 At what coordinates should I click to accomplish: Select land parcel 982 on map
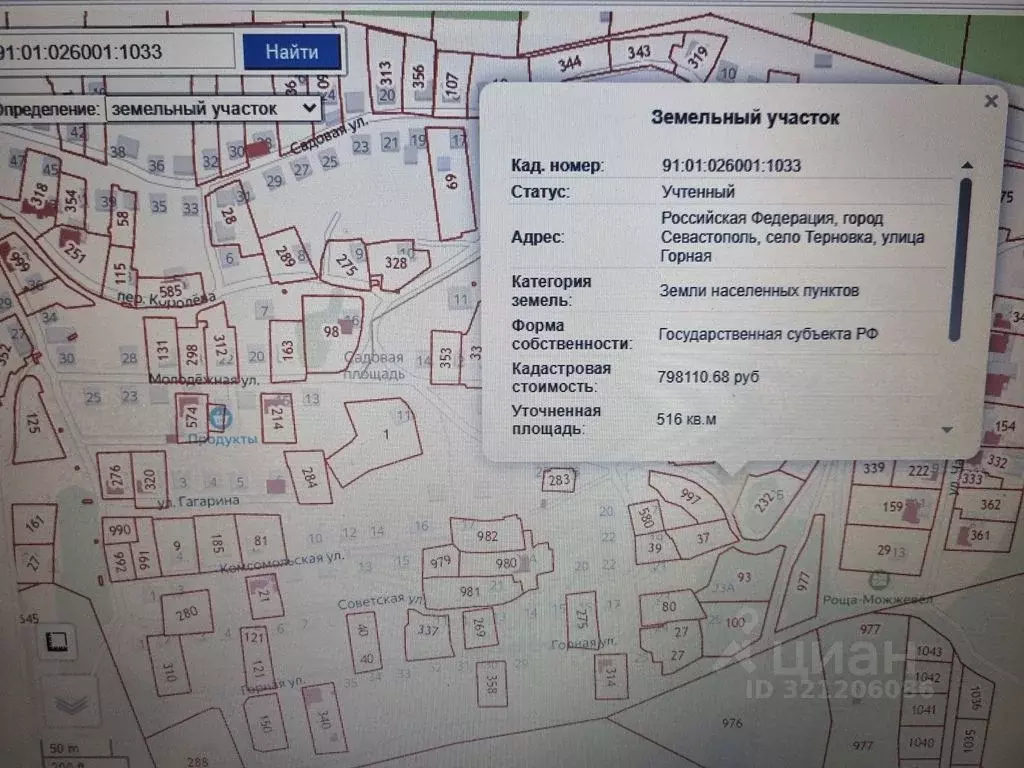[x=487, y=536]
